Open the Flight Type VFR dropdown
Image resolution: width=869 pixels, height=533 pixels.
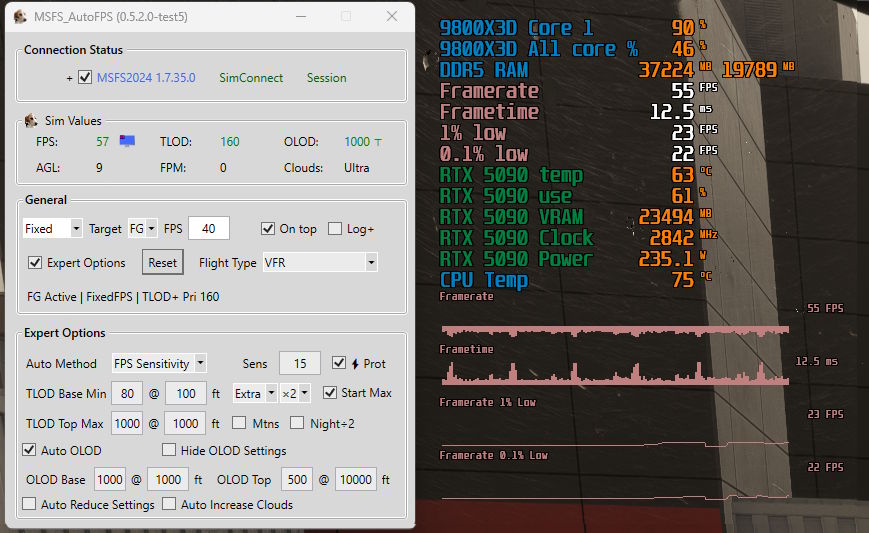tap(320, 262)
